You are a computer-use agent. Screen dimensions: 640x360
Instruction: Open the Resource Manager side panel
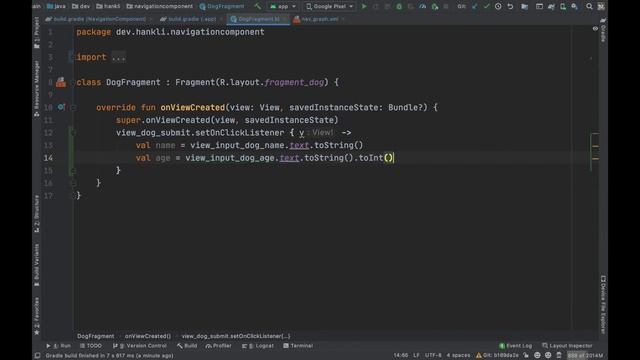point(37,88)
